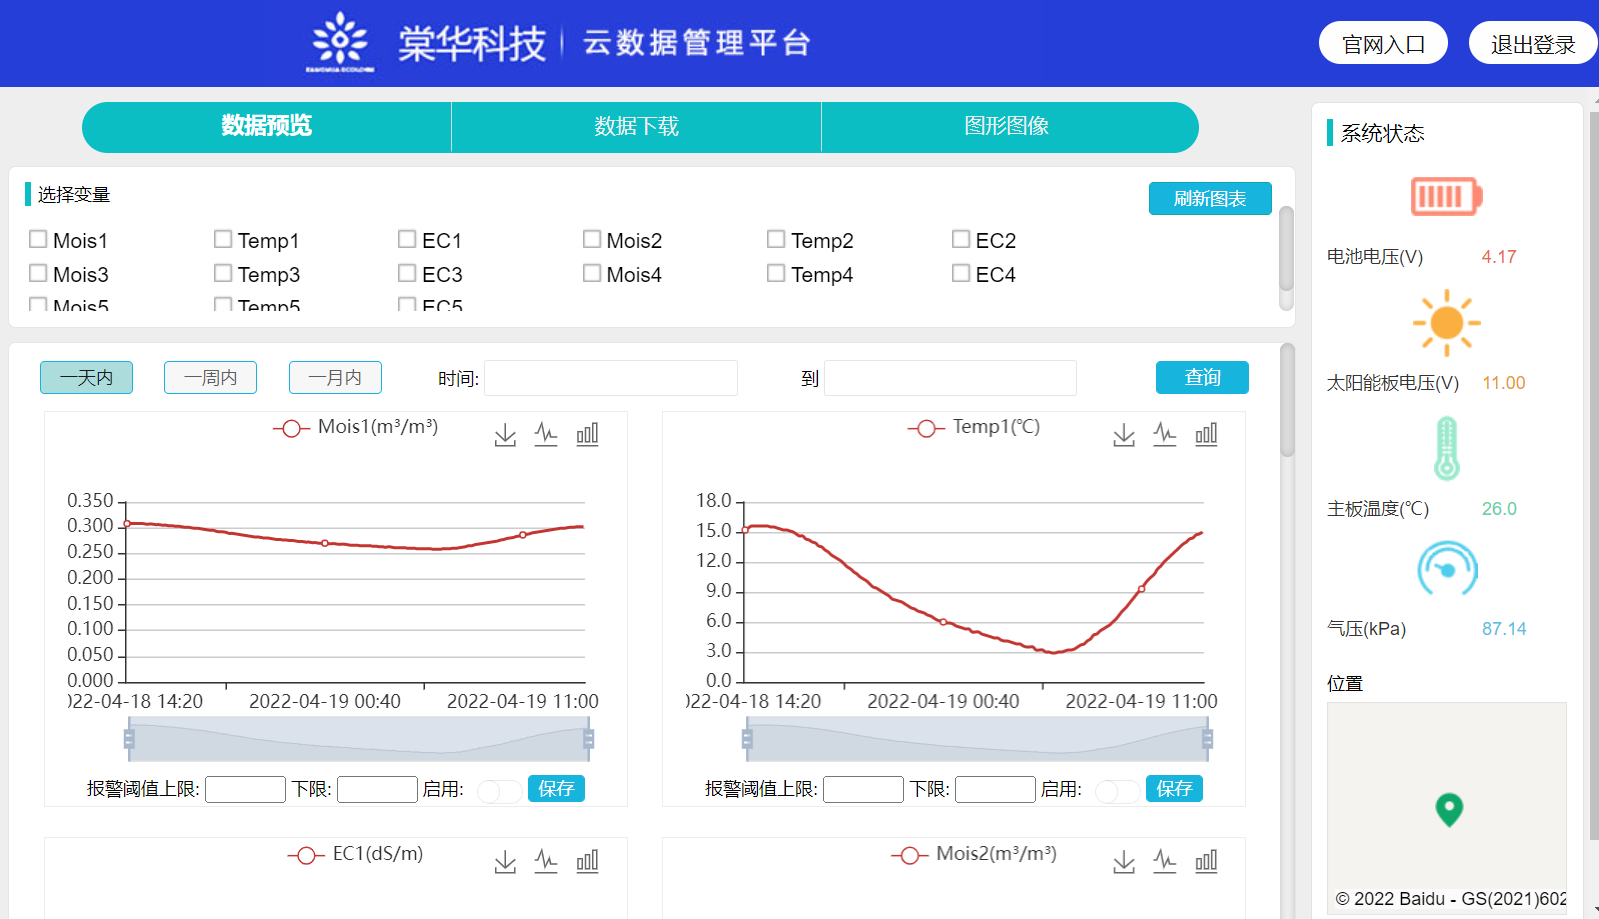
Task: Switch Mois1 chart to line view
Action: (x=546, y=434)
